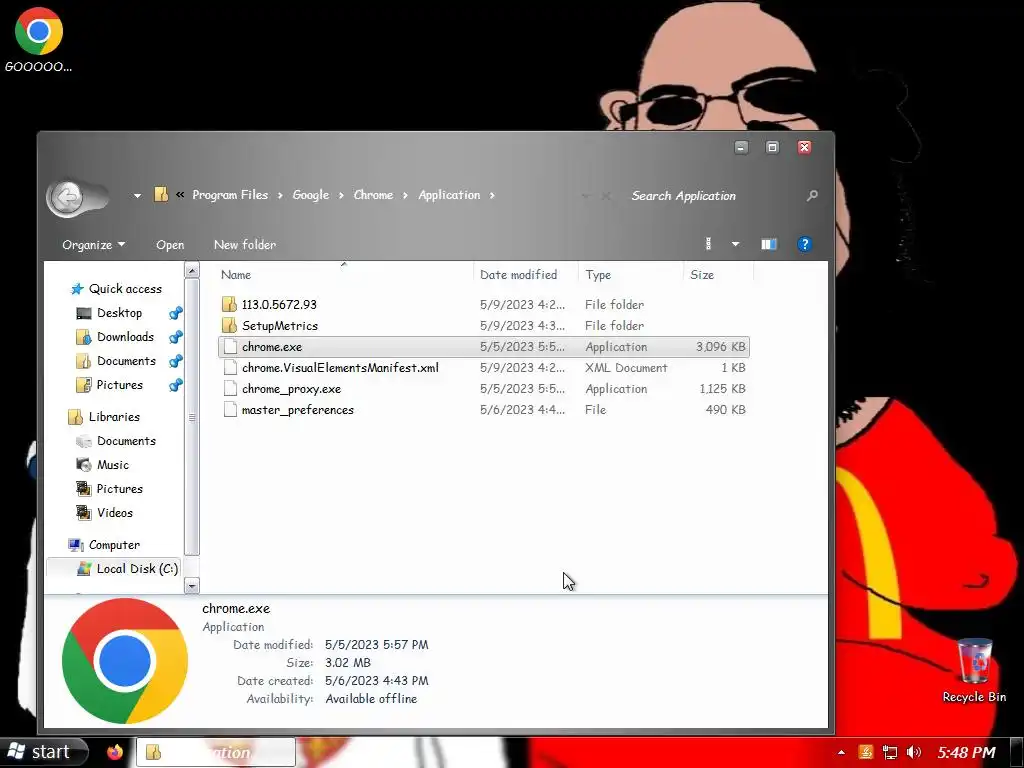Toggle the preview pane icon
1024x768 pixels.
click(769, 244)
